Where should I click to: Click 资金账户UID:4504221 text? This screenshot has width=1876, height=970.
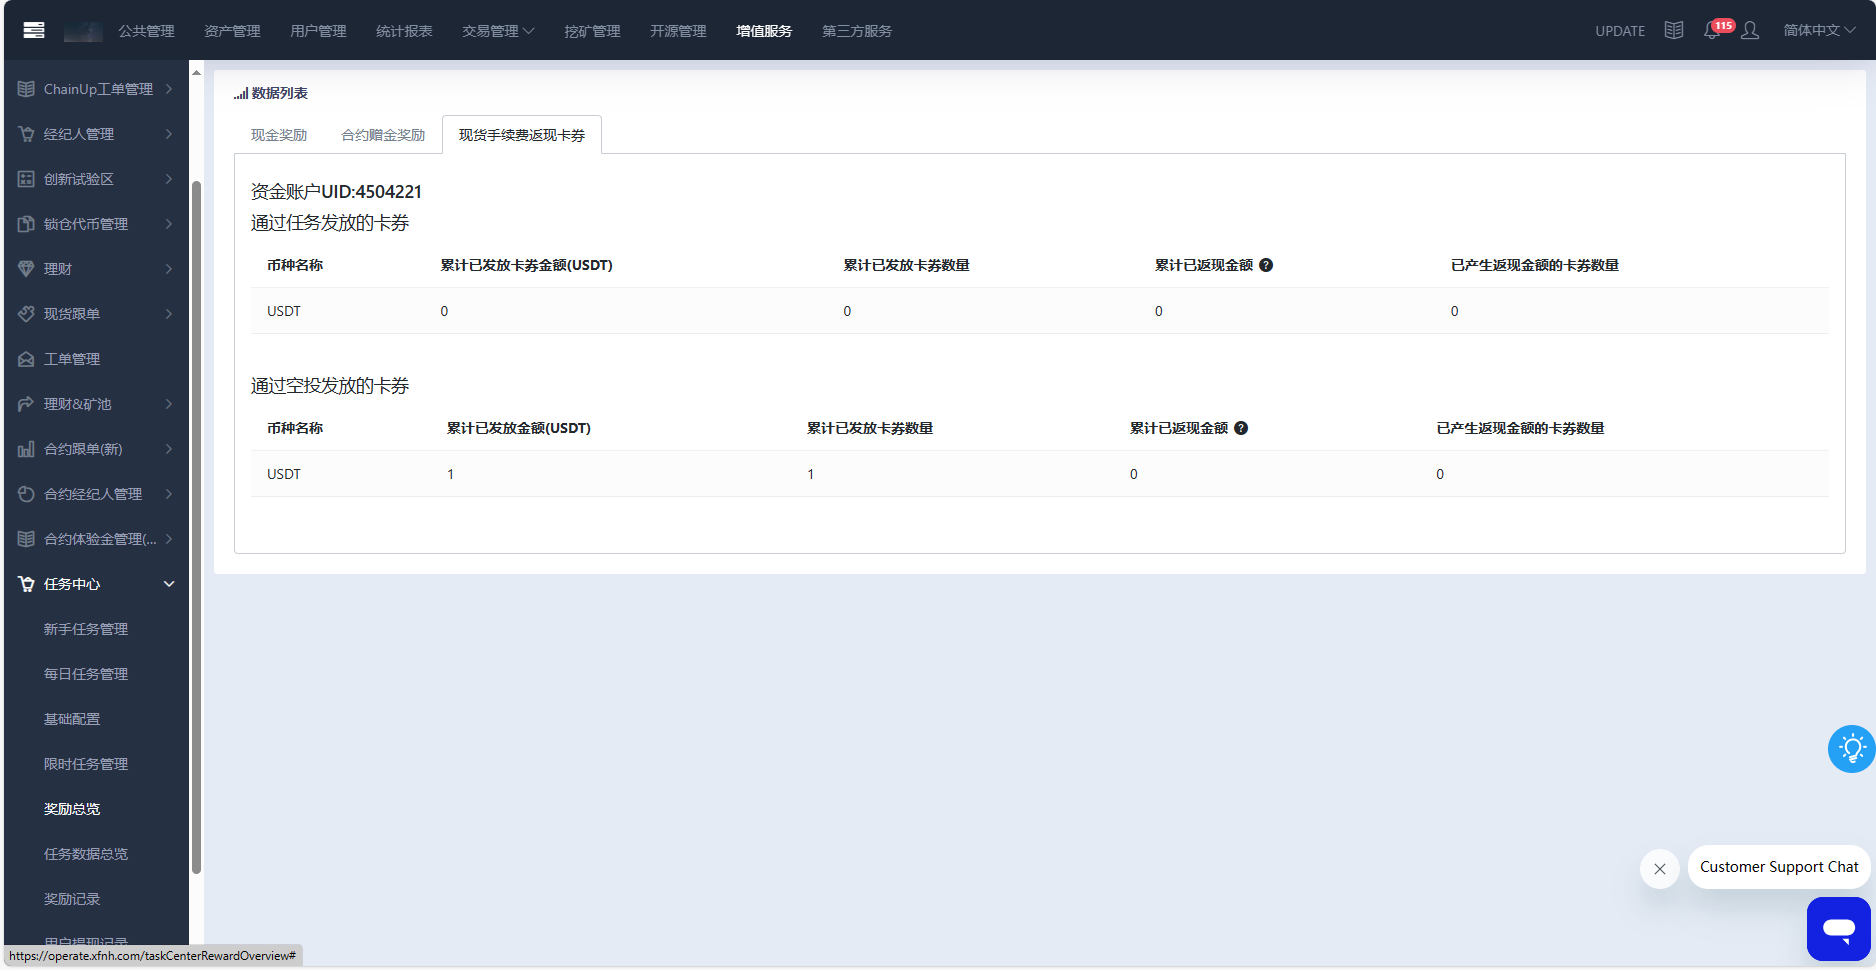(336, 191)
